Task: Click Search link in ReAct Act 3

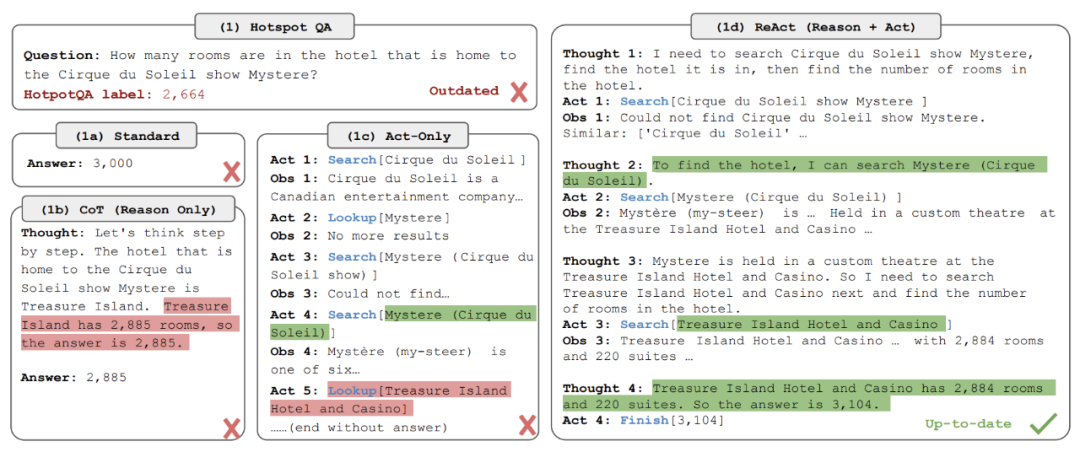Action: (x=645, y=324)
